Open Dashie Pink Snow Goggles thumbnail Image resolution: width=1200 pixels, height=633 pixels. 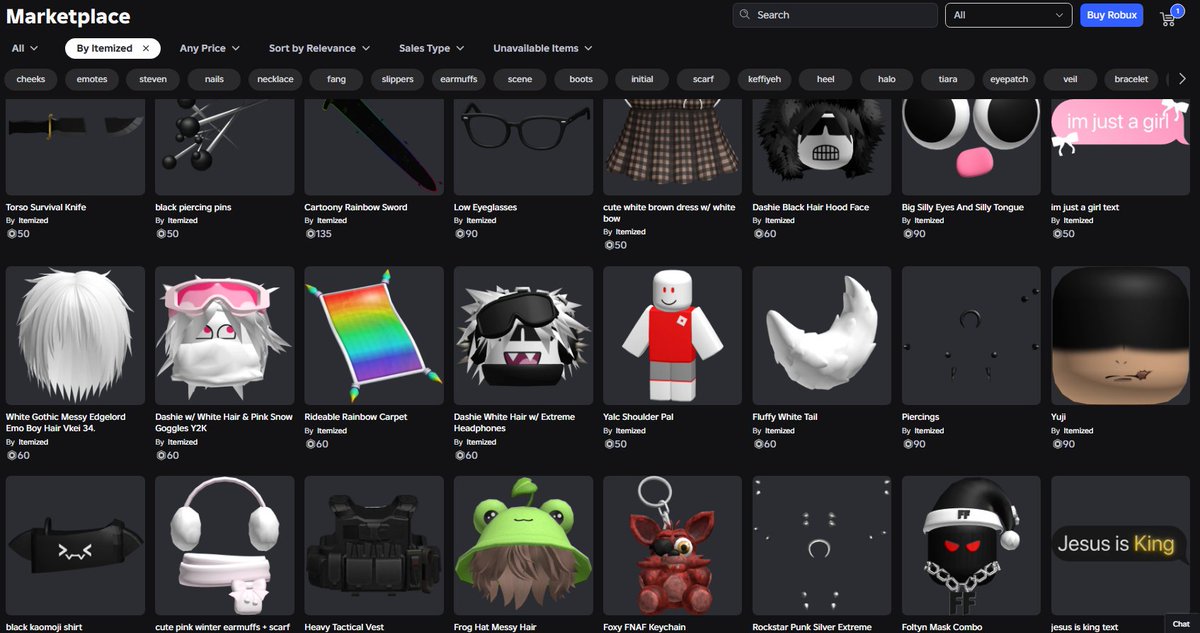(x=224, y=335)
